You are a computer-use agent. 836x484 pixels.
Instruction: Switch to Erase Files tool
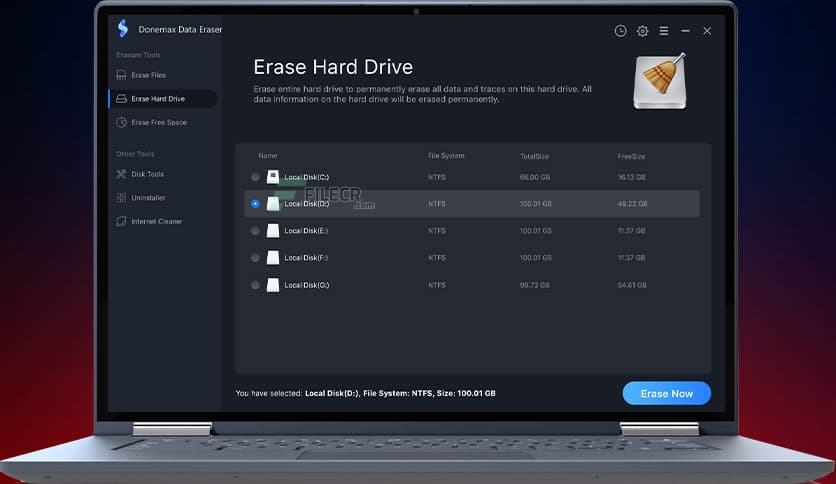(148, 75)
